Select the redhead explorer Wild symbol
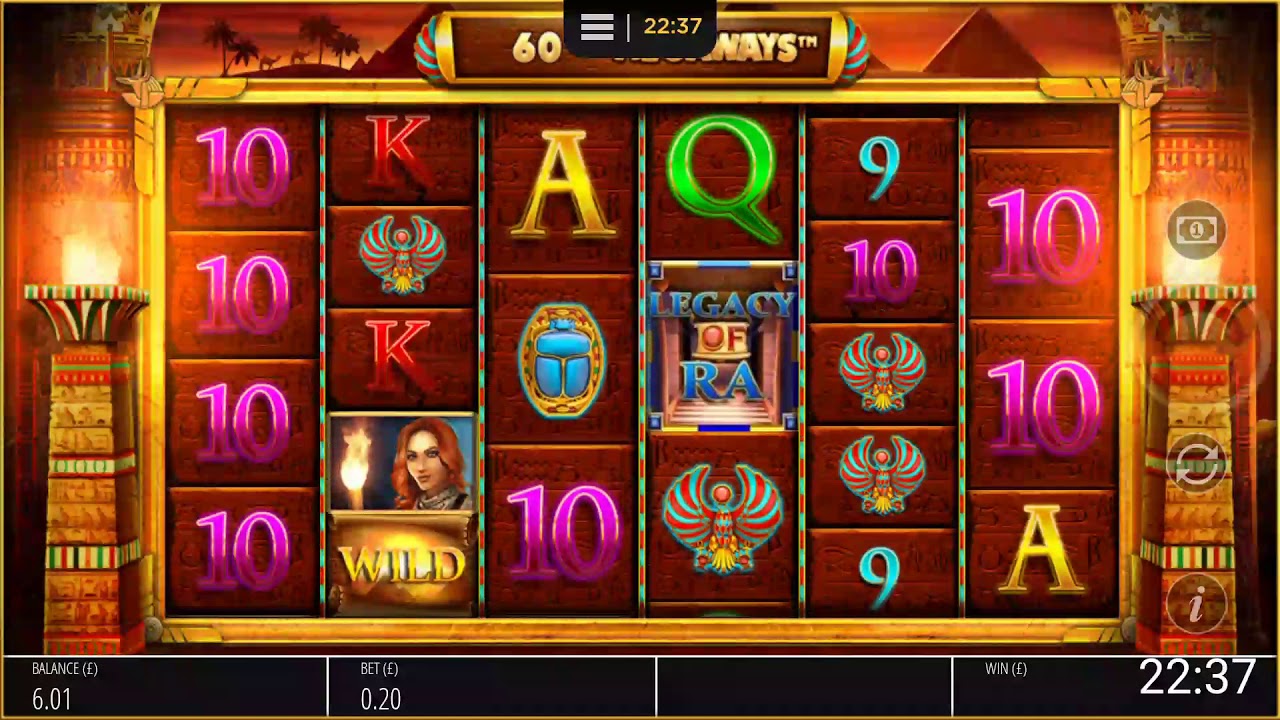The image size is (1280, 720). pyautogui.click(x=402, y=512)
